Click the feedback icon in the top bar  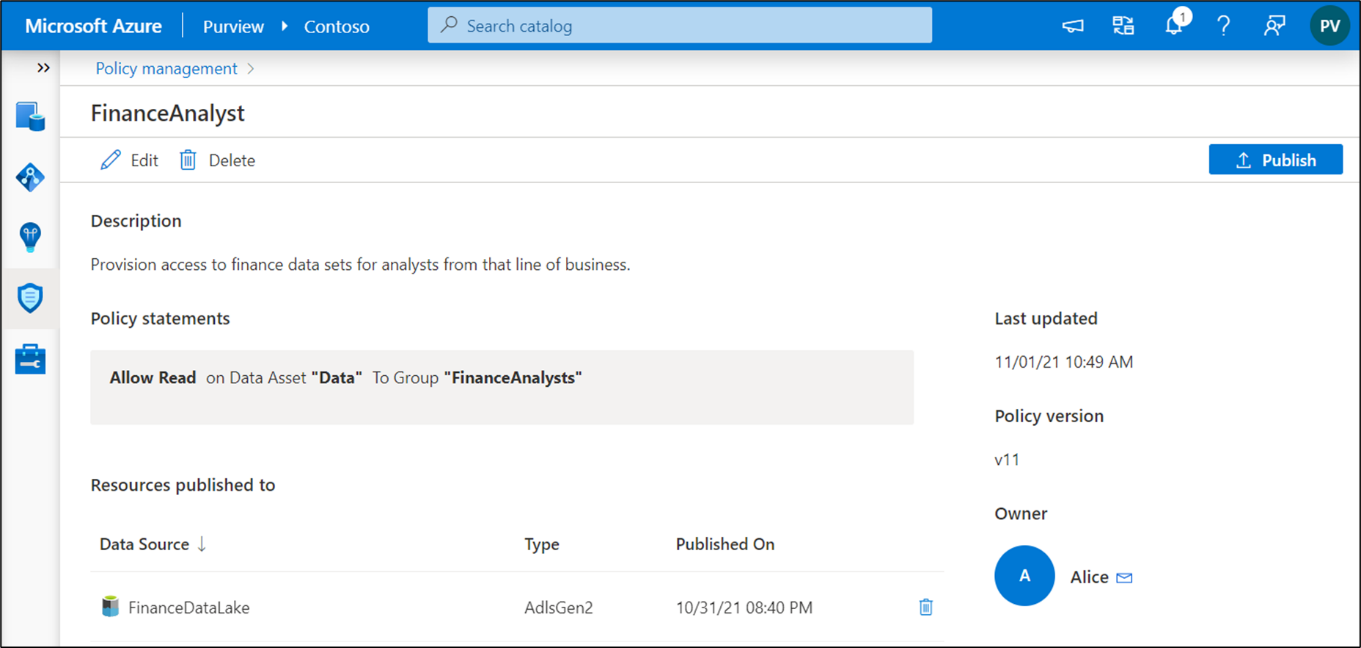pos(1274,25)
